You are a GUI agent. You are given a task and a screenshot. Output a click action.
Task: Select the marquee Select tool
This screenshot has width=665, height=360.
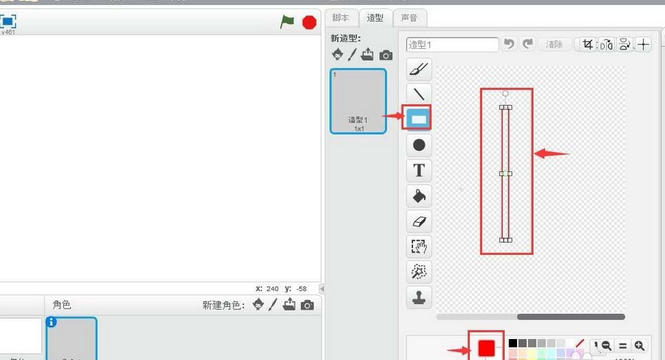click(419, 246)
